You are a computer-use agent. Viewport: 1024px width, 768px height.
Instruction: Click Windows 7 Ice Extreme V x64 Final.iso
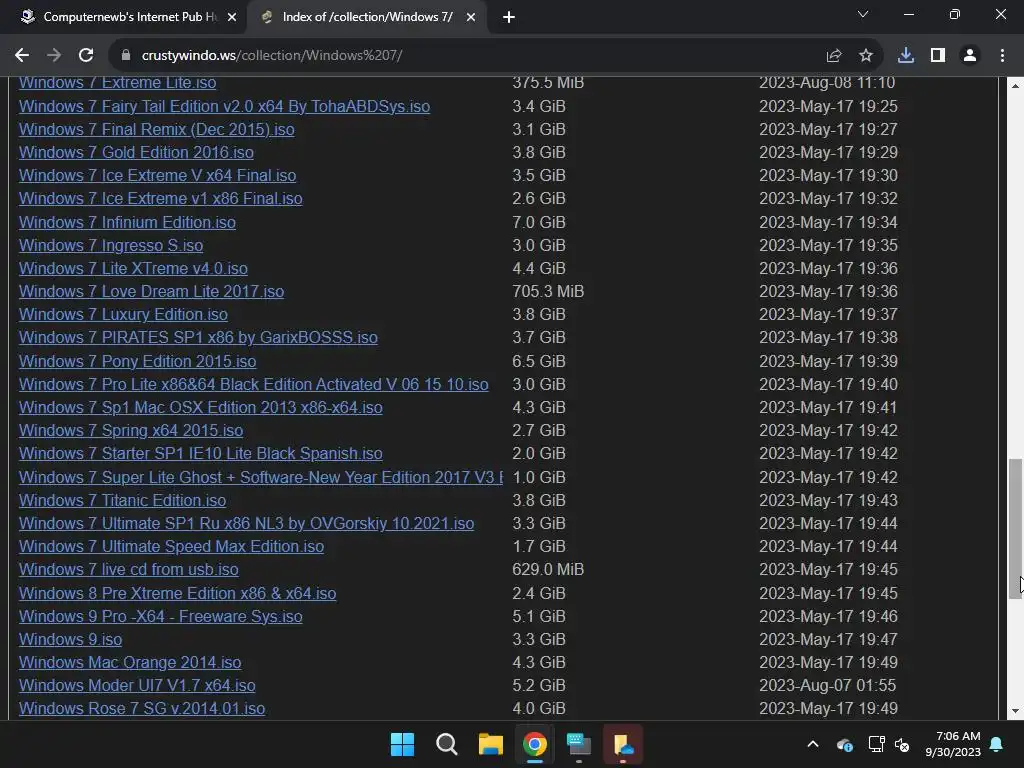click(x=157, y=176)
